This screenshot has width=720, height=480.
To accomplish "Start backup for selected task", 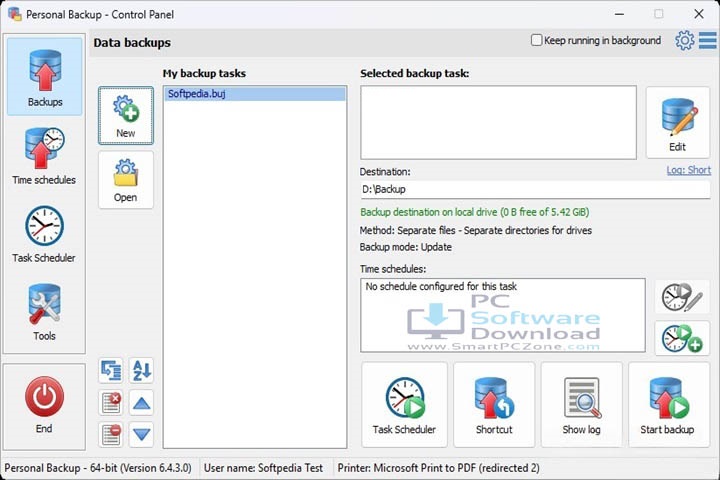I will click(669, 405).
